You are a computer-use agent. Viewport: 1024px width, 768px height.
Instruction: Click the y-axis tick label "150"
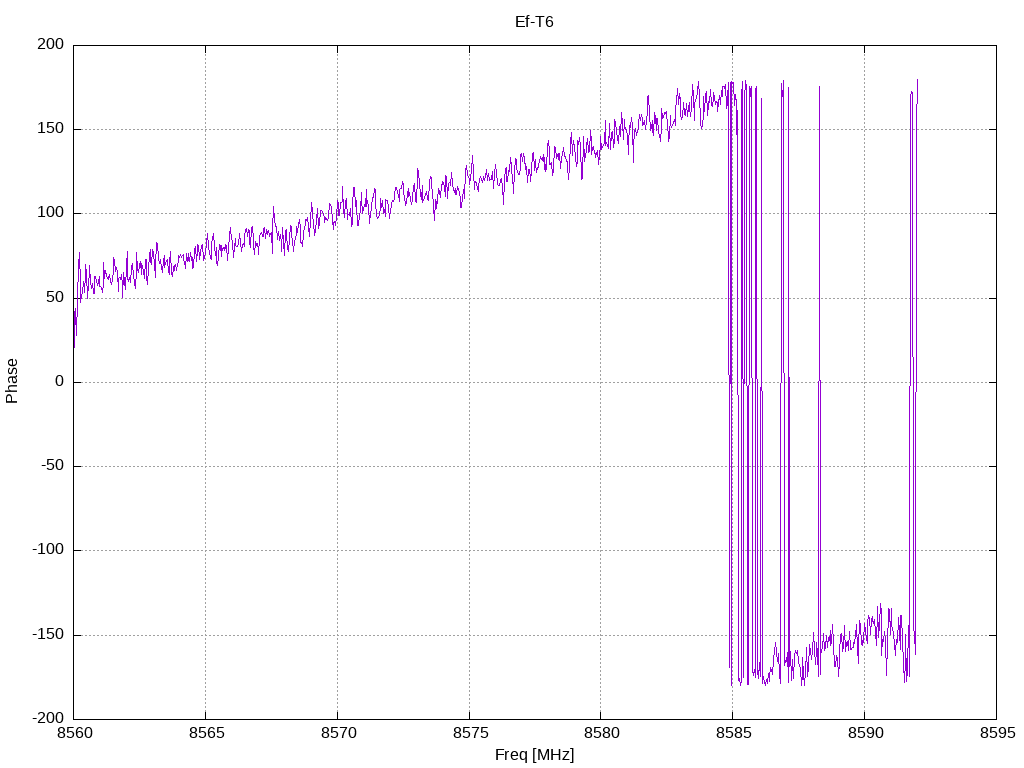tap(51, 129)
